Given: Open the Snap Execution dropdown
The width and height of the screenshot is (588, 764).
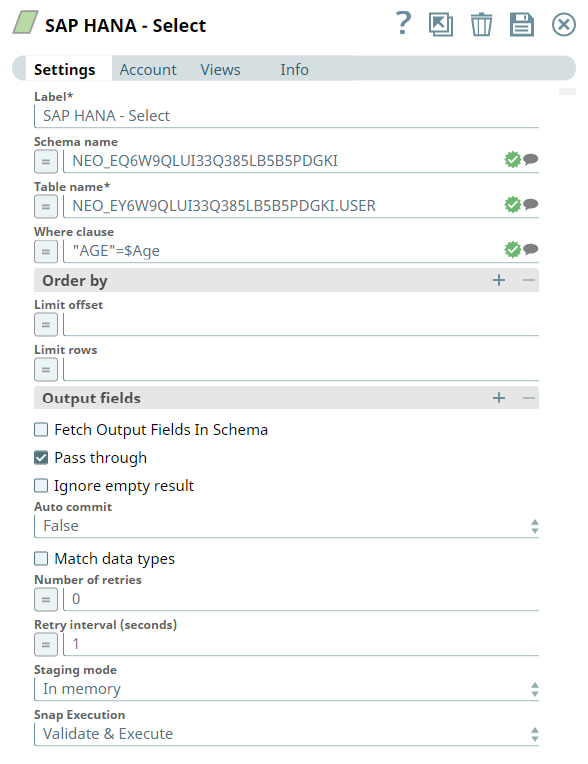Looking at the screenshot, I should click(286, 734).
